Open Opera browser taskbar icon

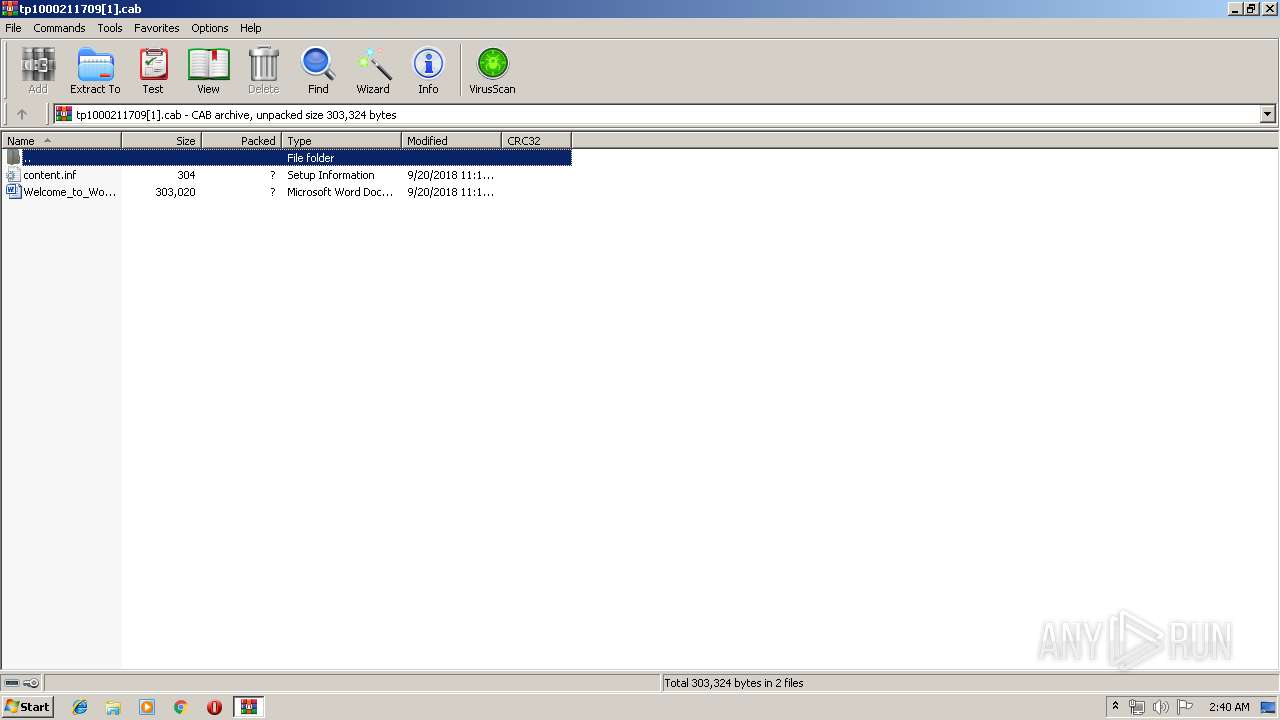214,707
